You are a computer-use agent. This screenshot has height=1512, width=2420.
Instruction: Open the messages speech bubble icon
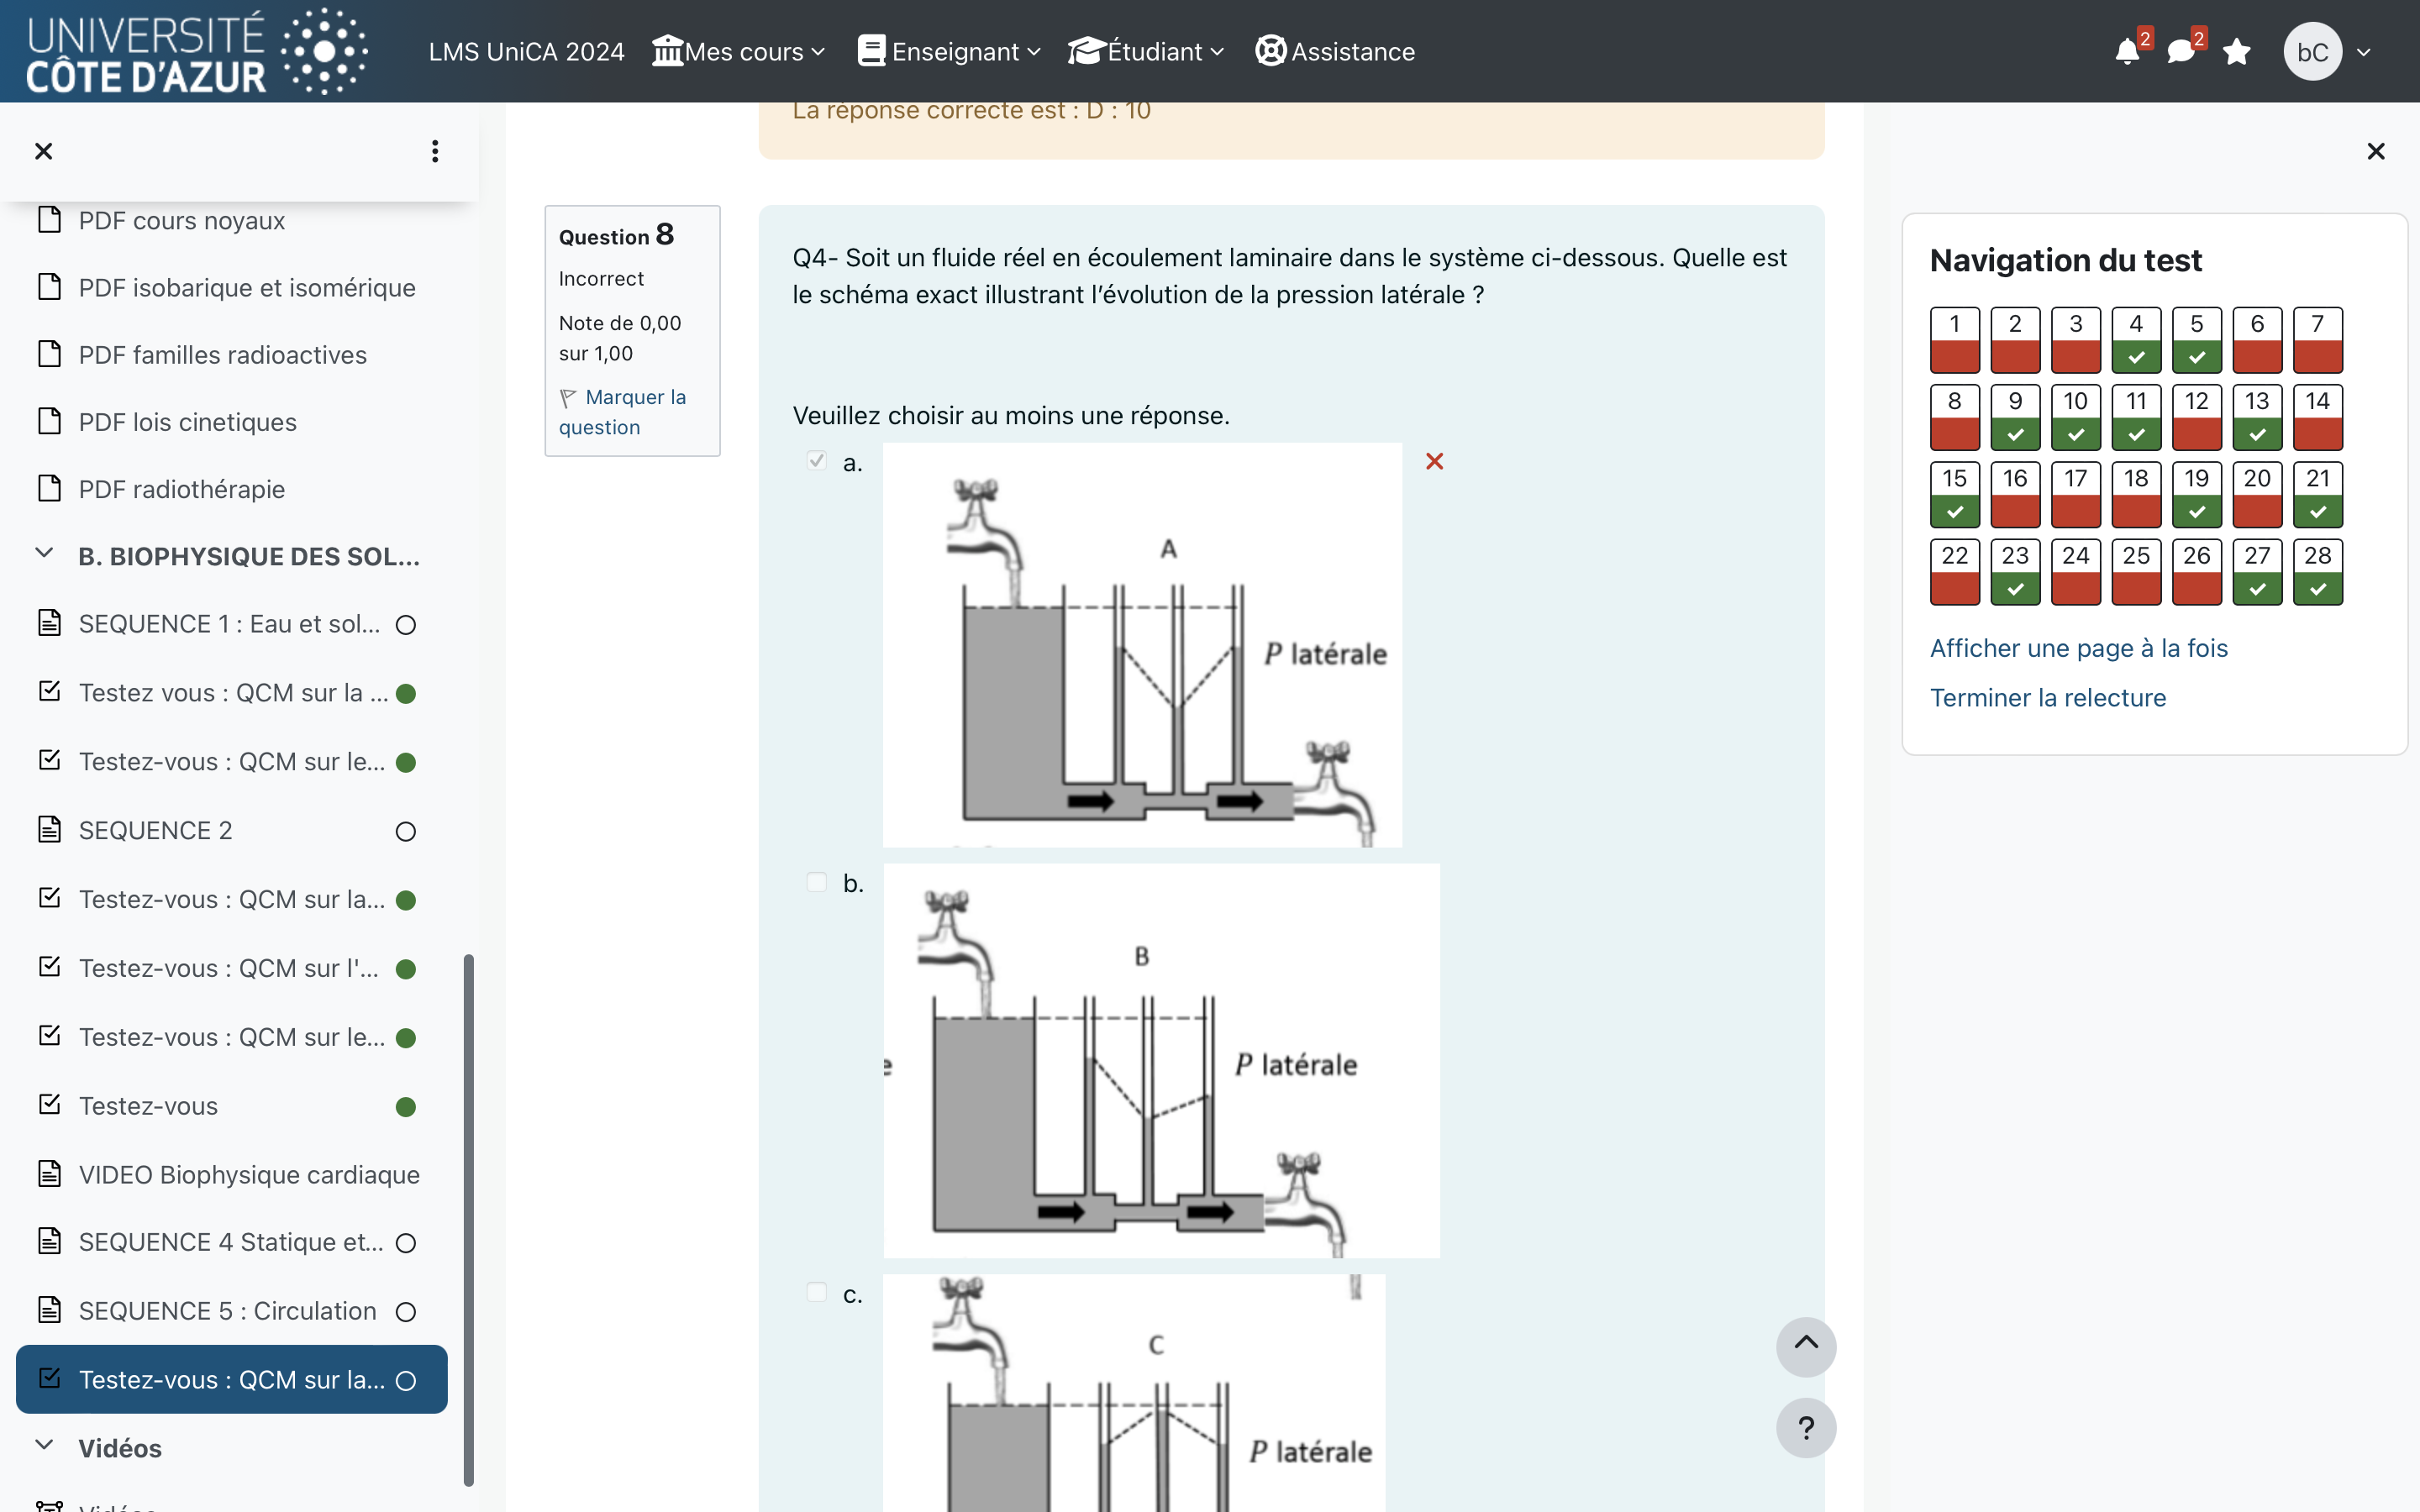(x=2181, y=52)
